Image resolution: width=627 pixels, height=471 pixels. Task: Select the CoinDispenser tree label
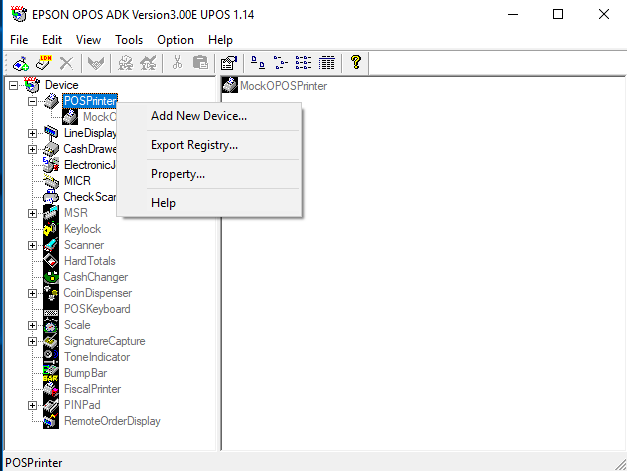[x=98, y=293]
